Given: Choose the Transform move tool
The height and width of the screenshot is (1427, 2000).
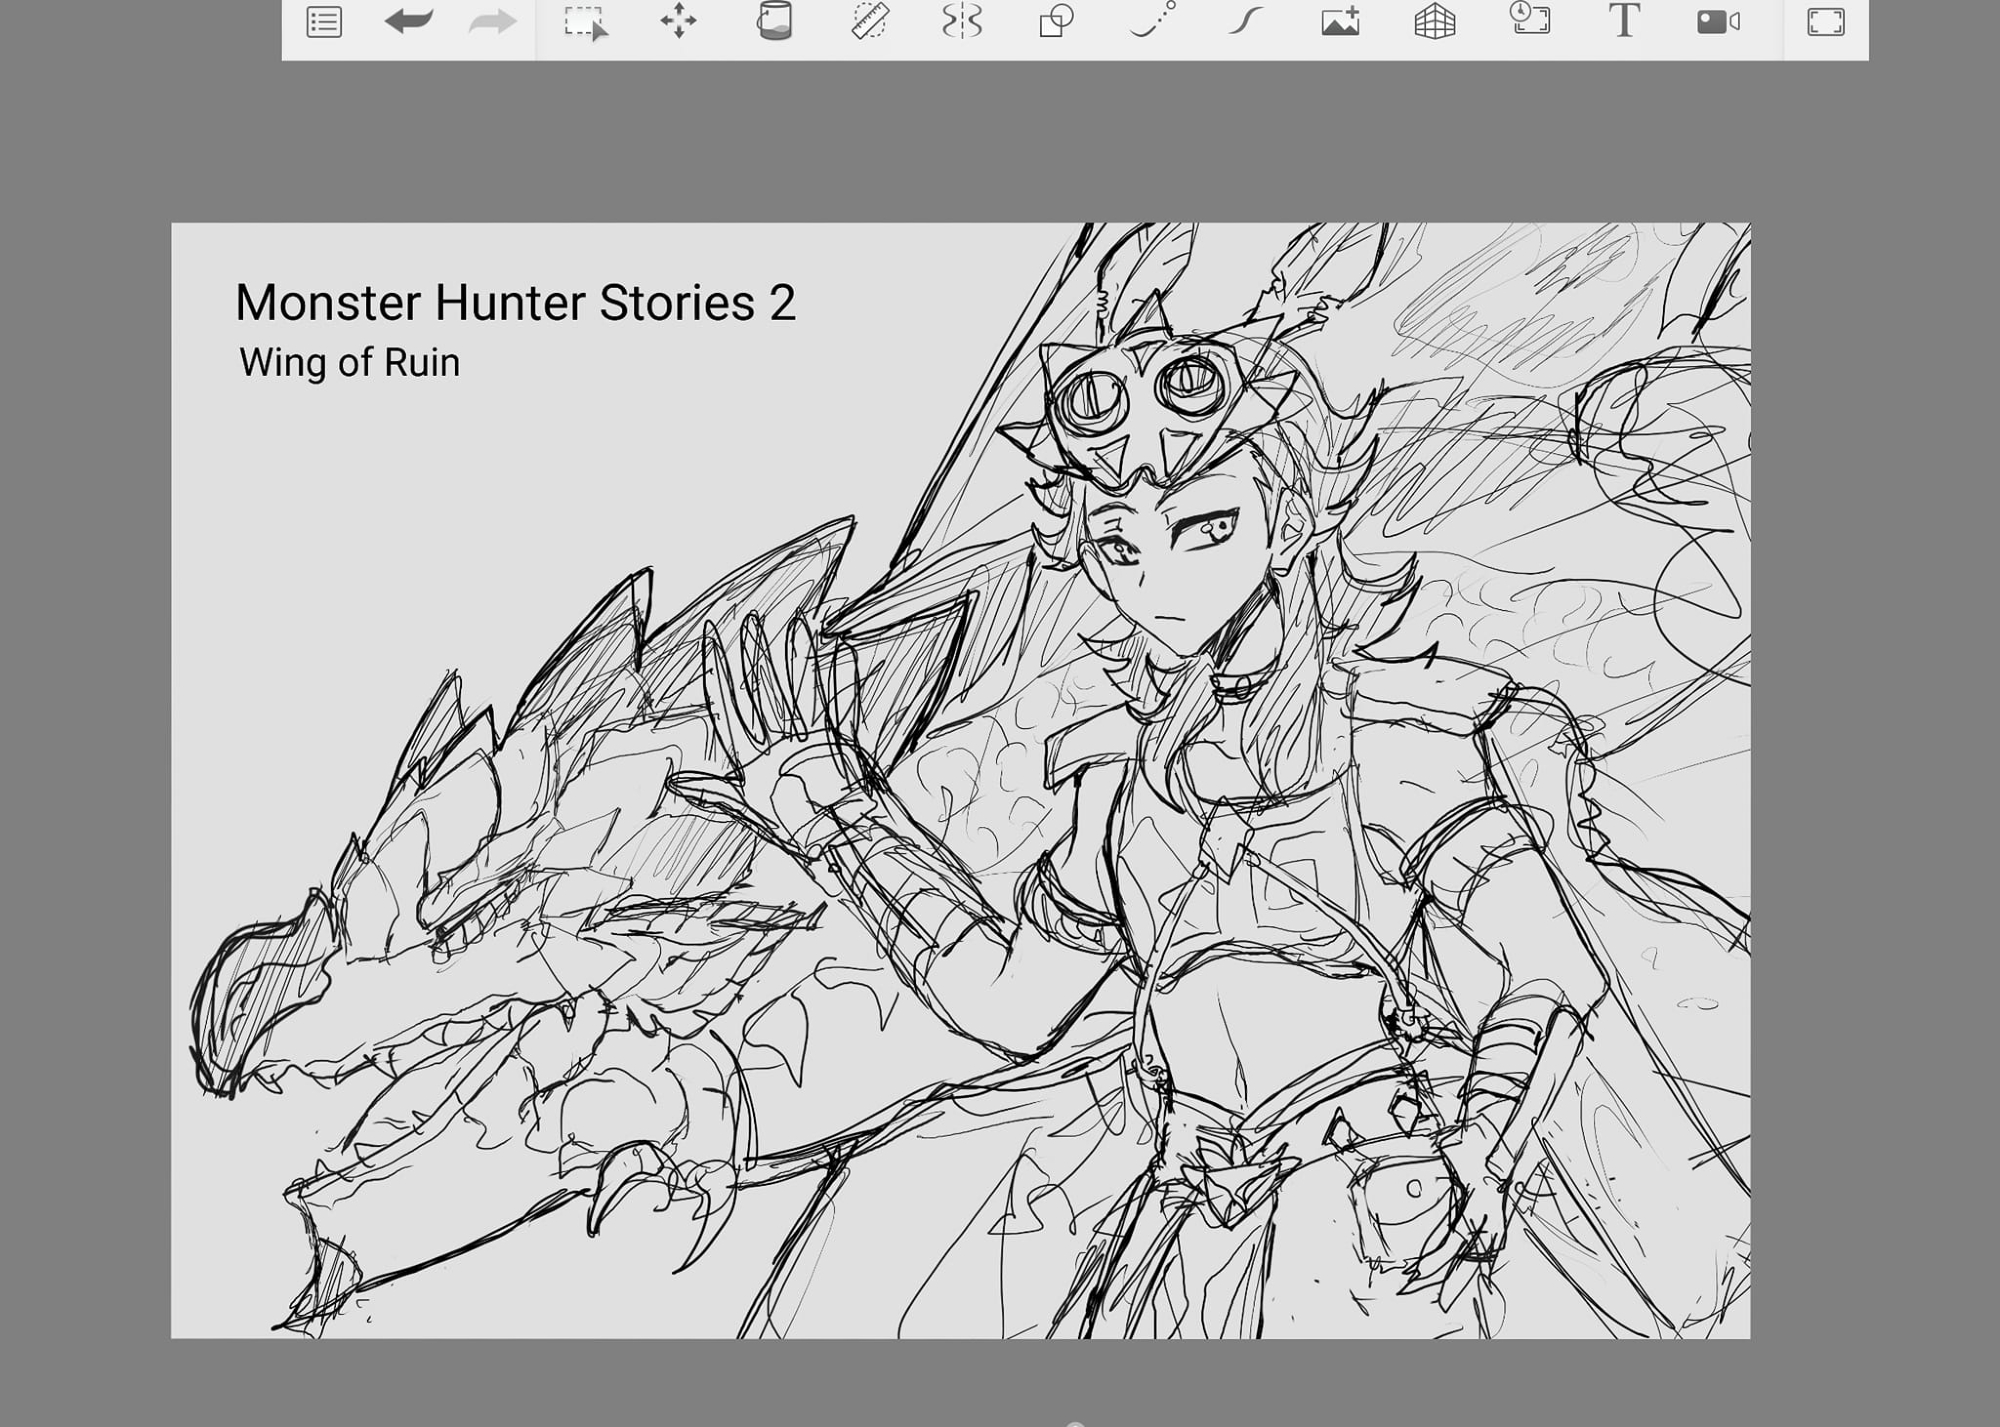Looking at the screenshot, I should [678, 22].
